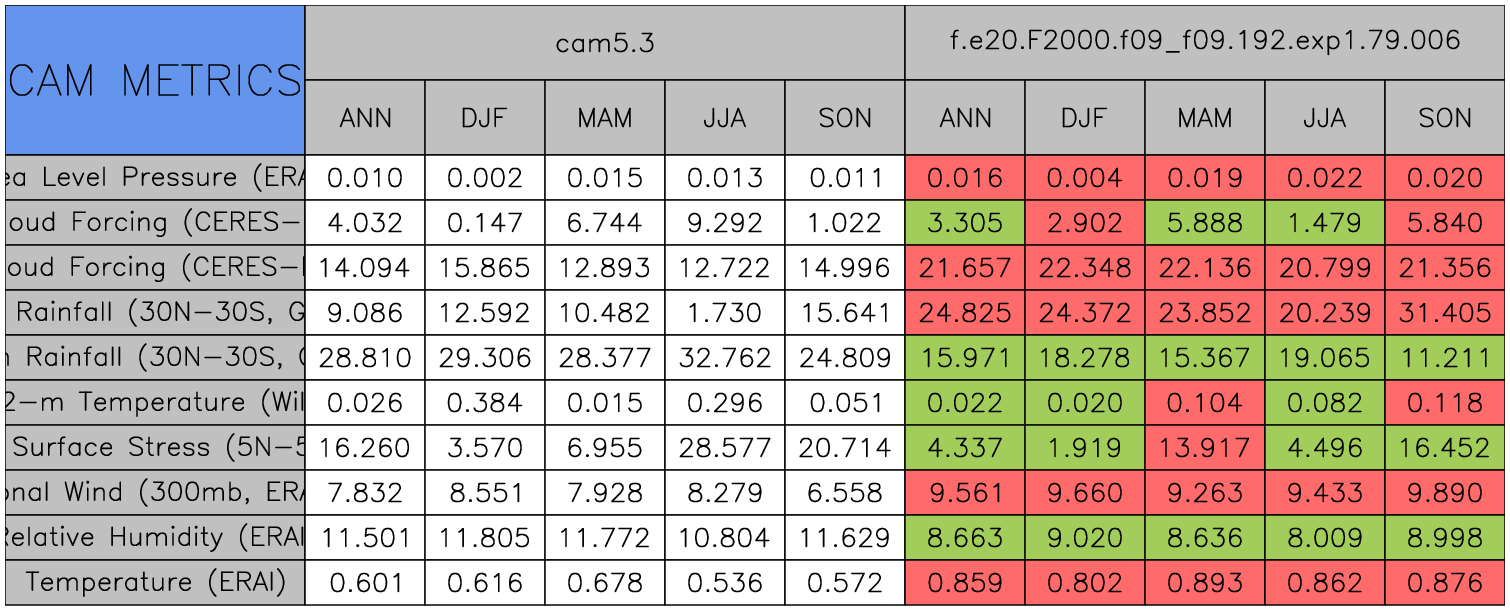Viewport: 1510px width, 611px height.
Task: Open the Sea Level Pressure row label
Action: [155, 178]
